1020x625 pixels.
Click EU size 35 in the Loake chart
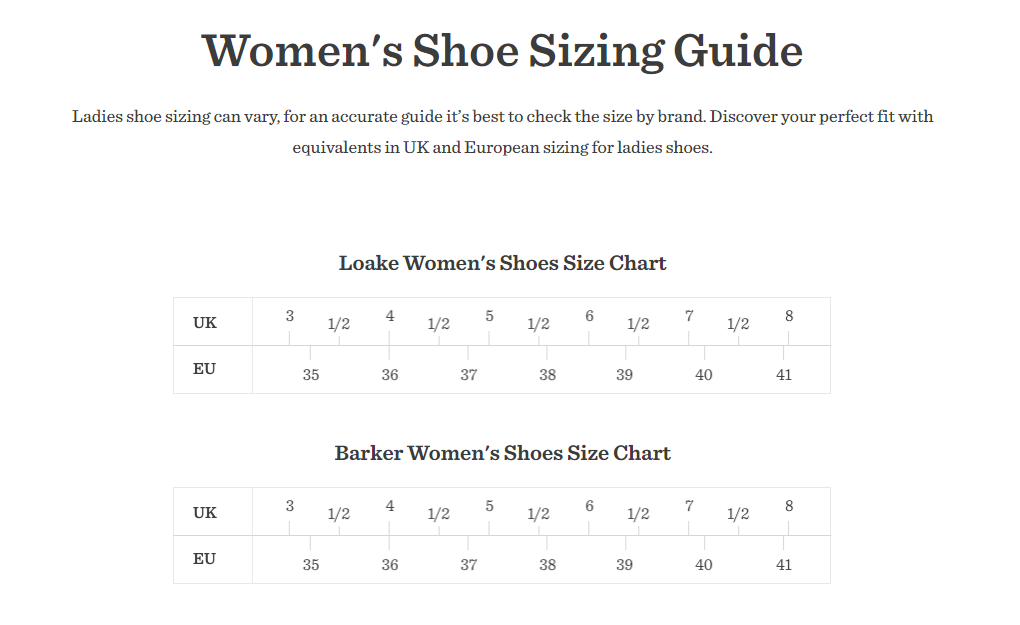tap(311, 375)
